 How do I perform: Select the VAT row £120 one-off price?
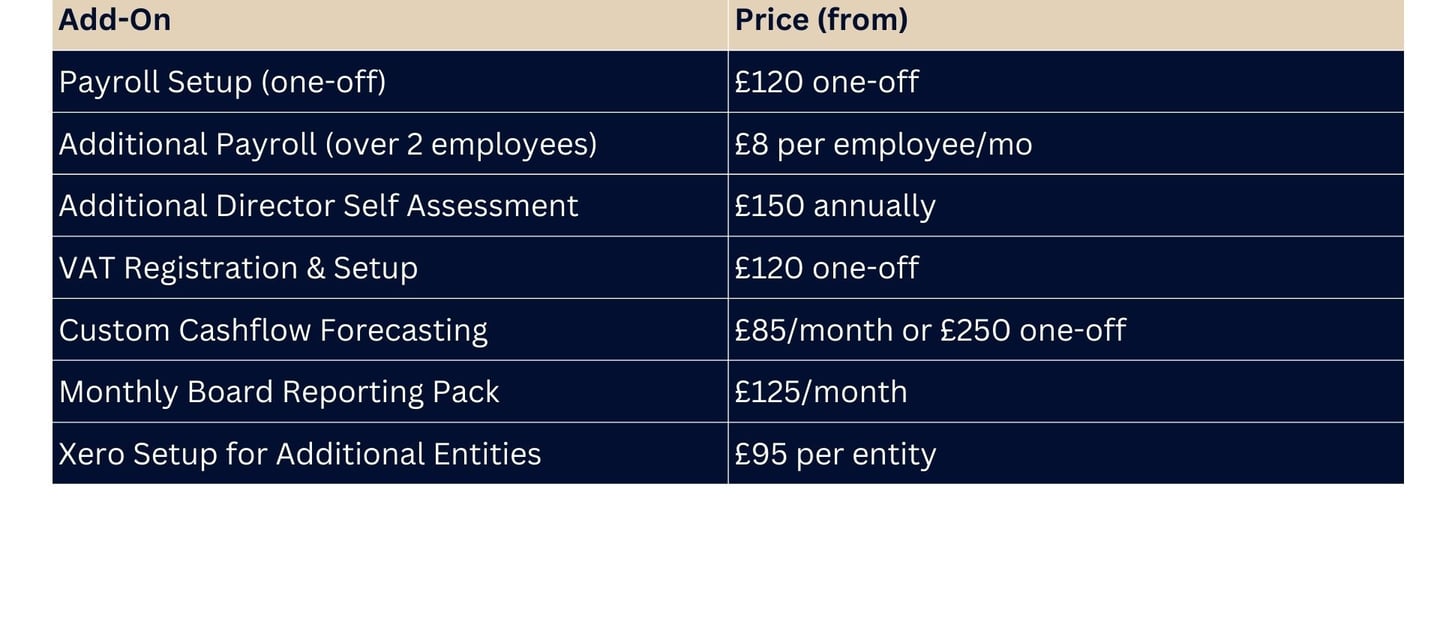click(1066, 268)
